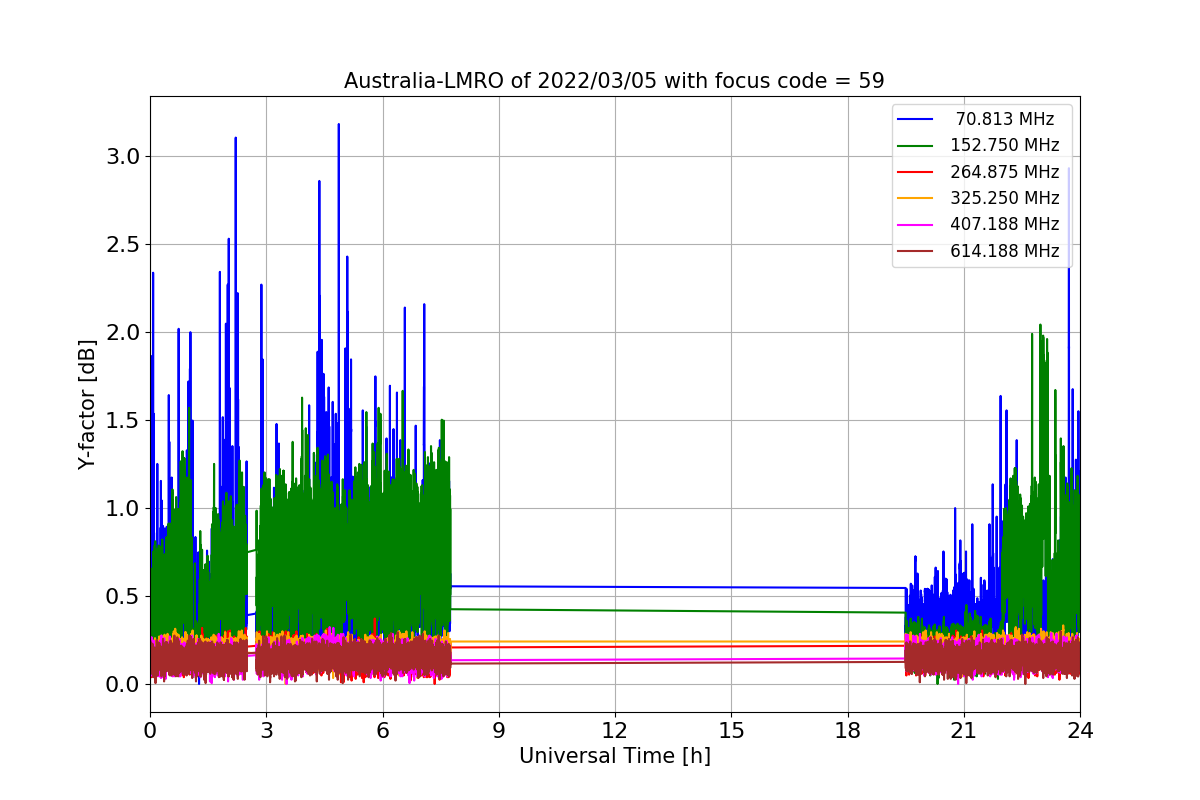
Task: Click the x-axis tick label 9
Action: (x=499, y=731)
